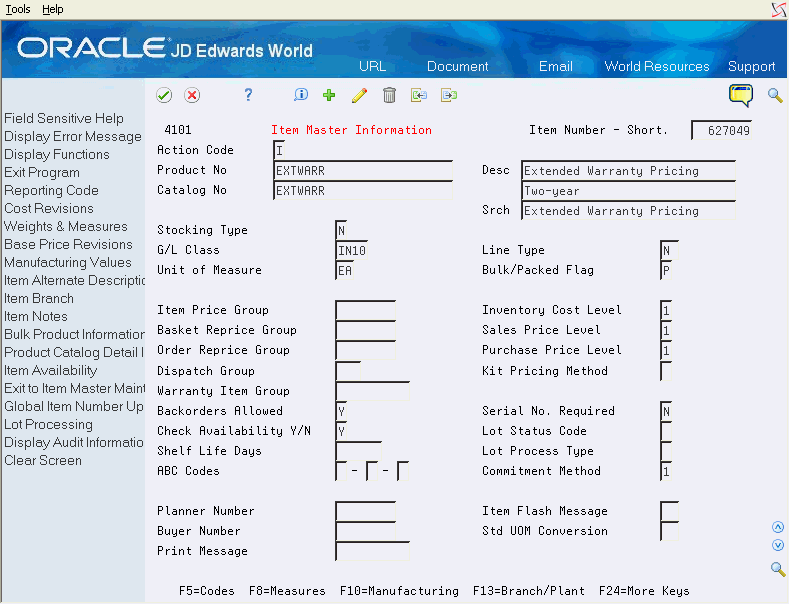Select Clear Screen option
The height and width of the screenshot is (604, 789).
pos(43,461)
